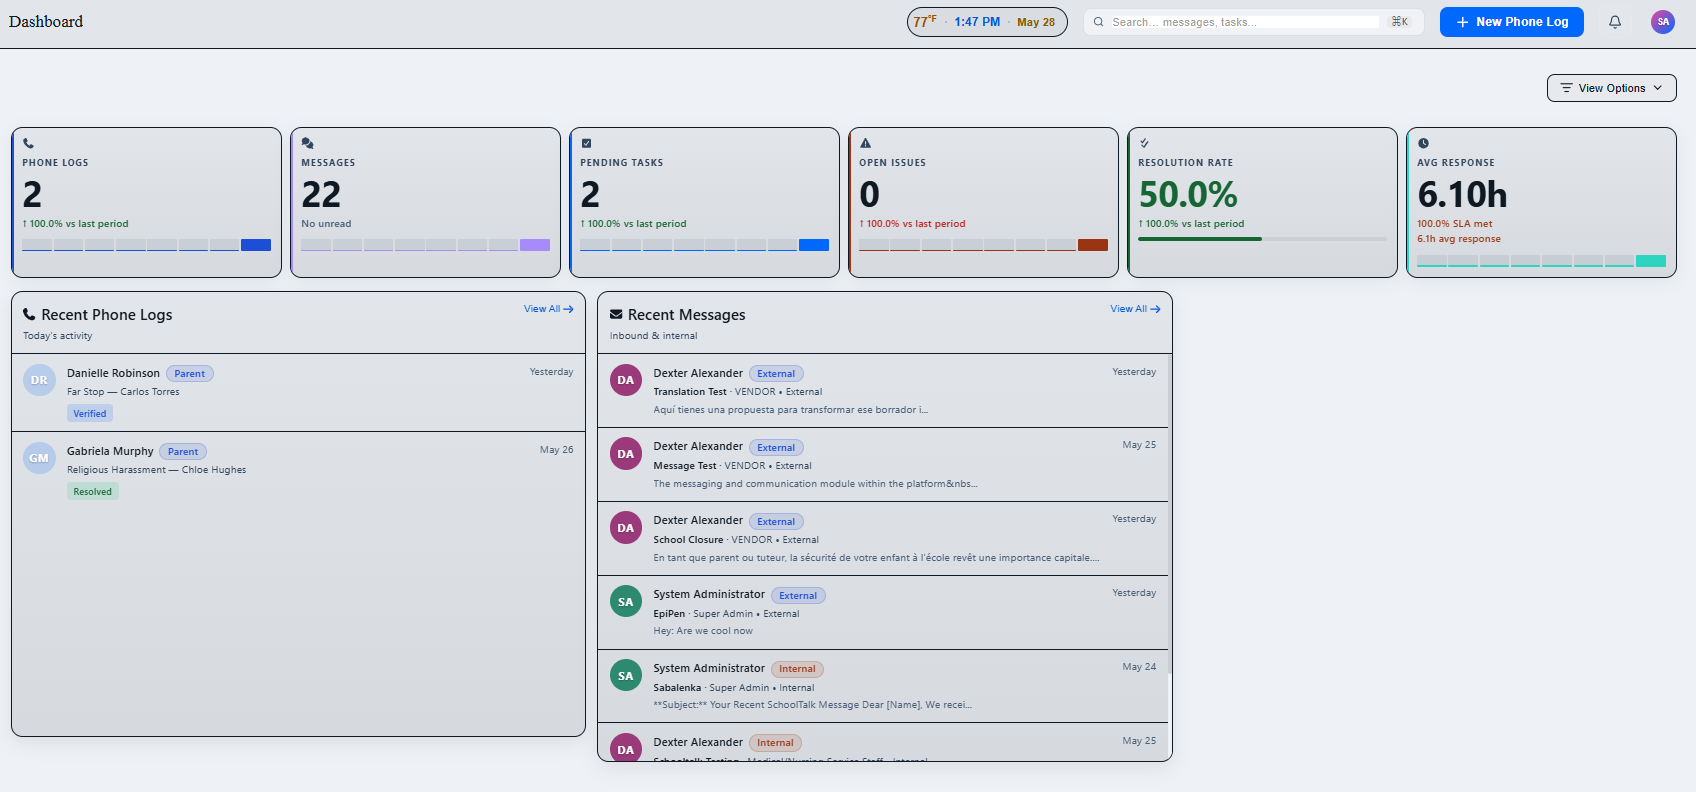Click the phone icon beside Recent Phone Logs
The height and width of the screenshot is (792, 1696).
click(x=29, y=314)
